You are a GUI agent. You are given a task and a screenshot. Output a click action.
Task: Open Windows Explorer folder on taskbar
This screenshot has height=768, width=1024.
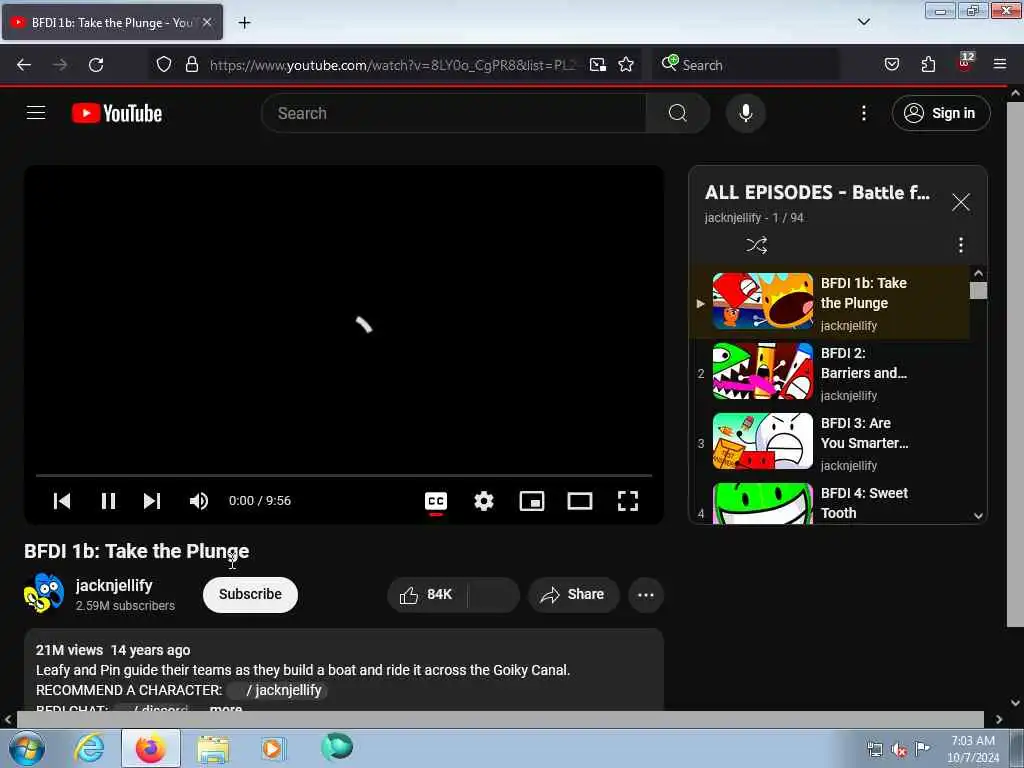point(214,748)
